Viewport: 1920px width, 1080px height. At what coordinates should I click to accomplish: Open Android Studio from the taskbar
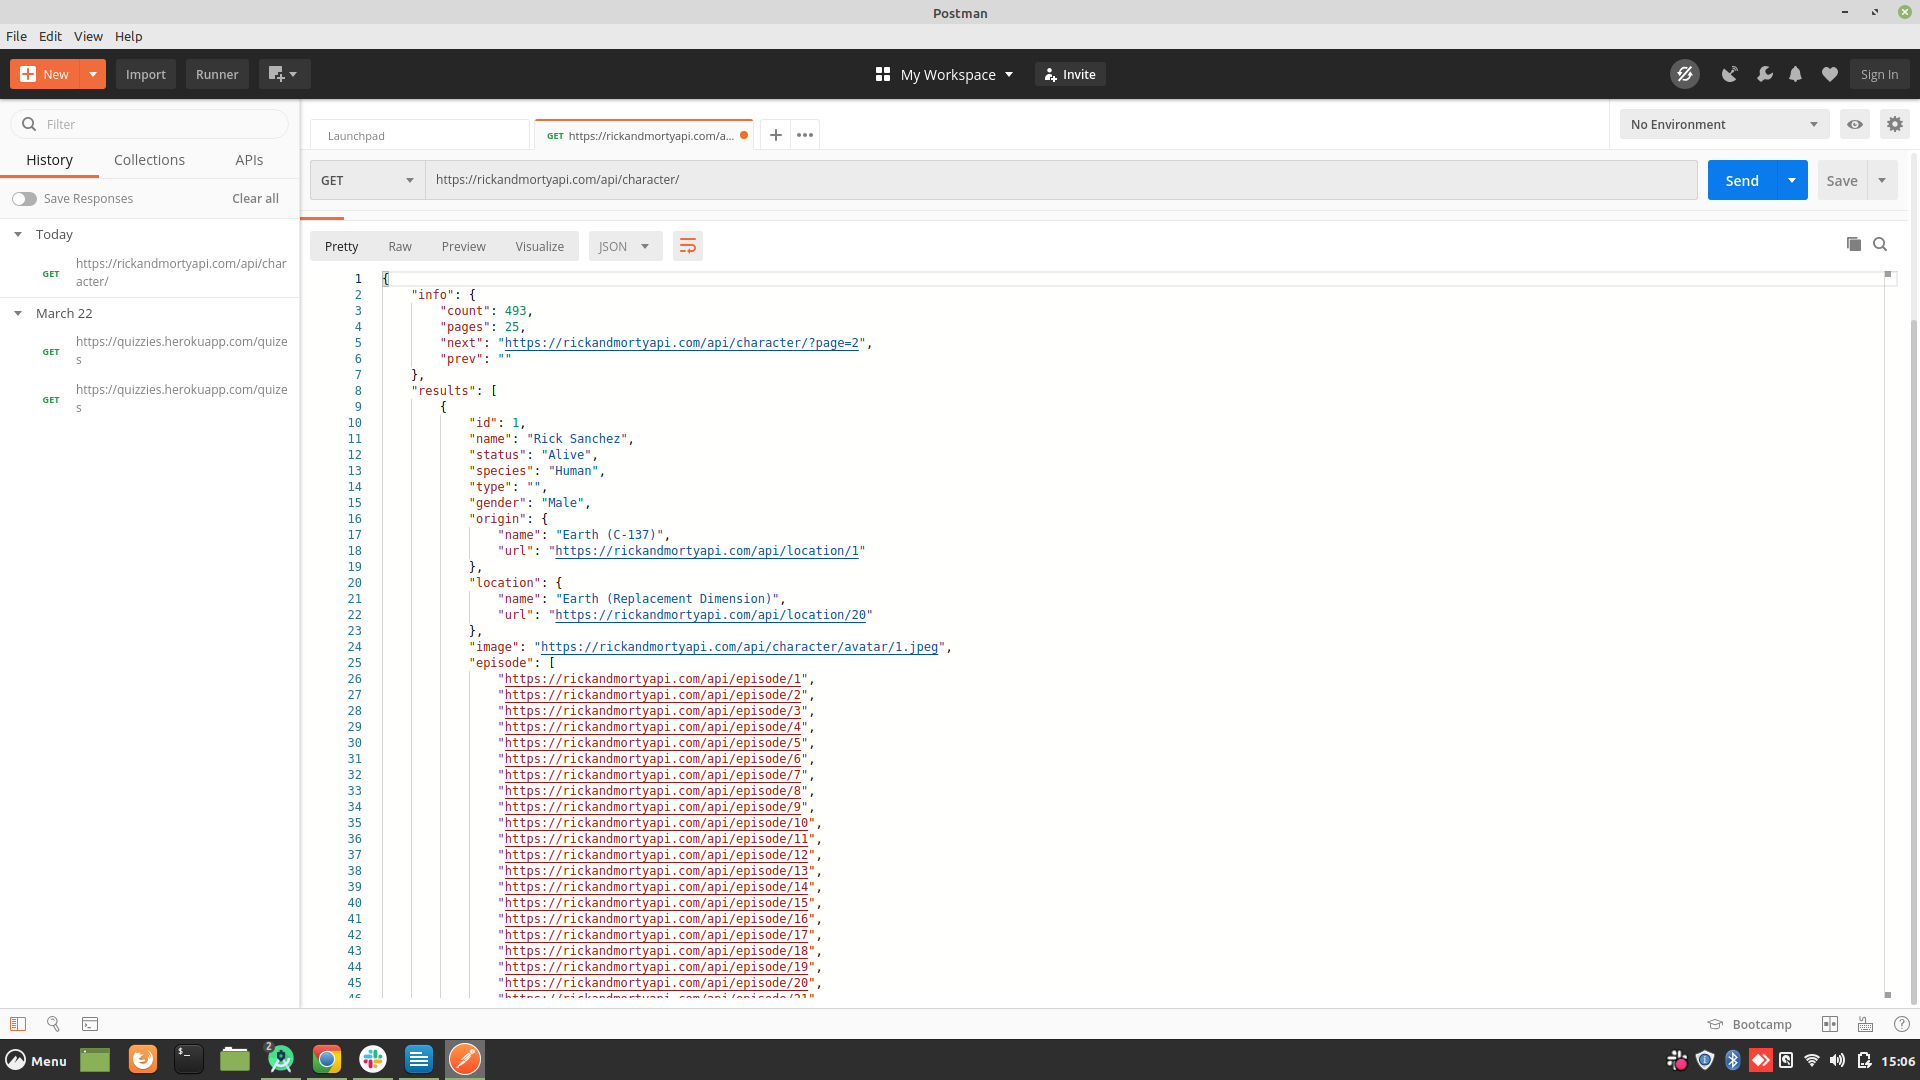point(281,1060)
